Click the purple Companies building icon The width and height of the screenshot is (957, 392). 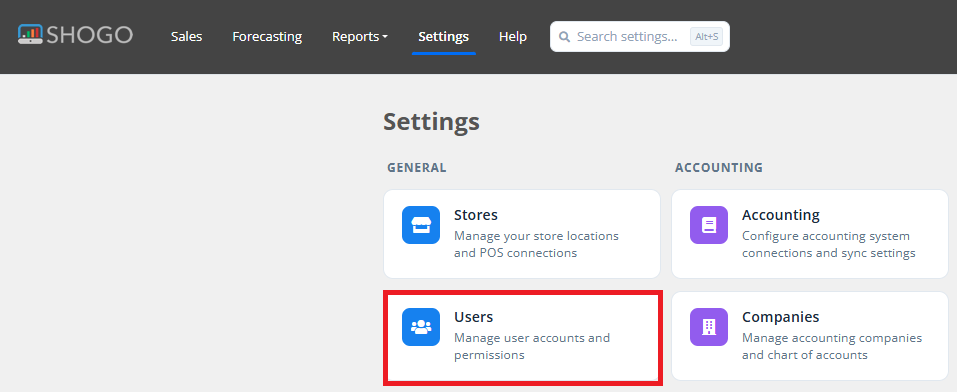pyautogui.click(x=709, y=327)
